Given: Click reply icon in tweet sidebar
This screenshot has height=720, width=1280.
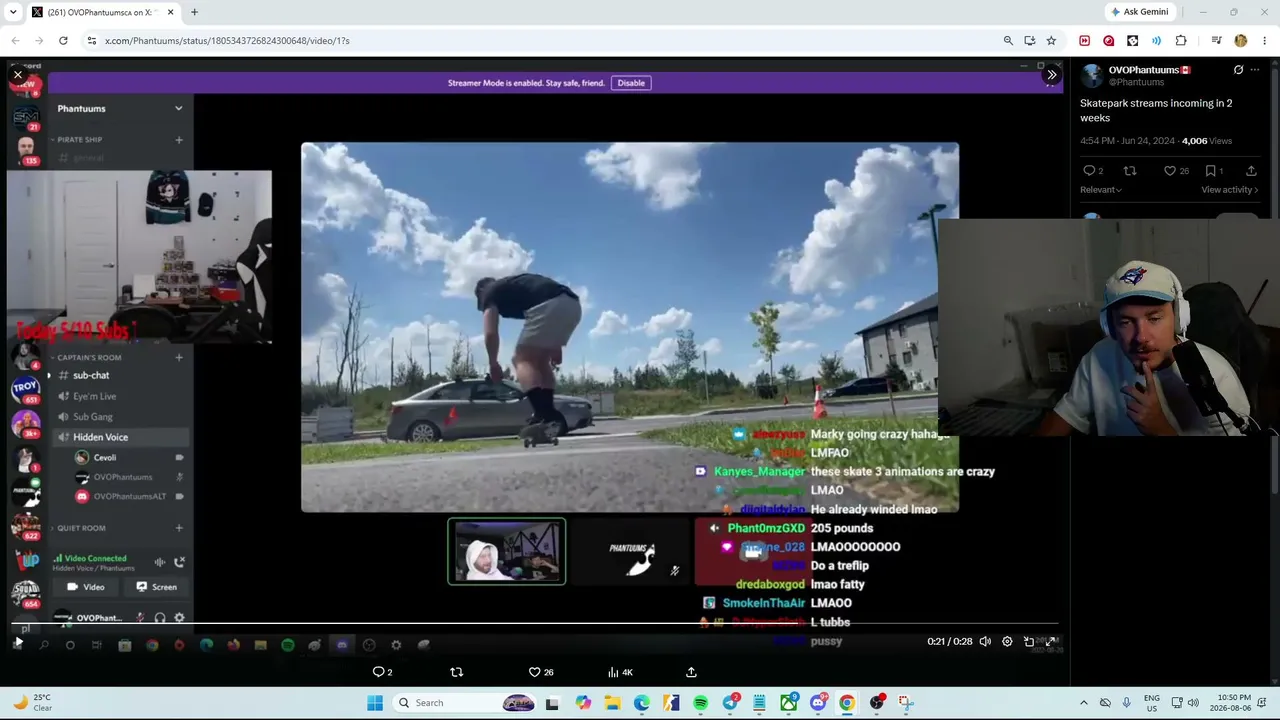Looking at the screenshot, I should [1093, 171].
